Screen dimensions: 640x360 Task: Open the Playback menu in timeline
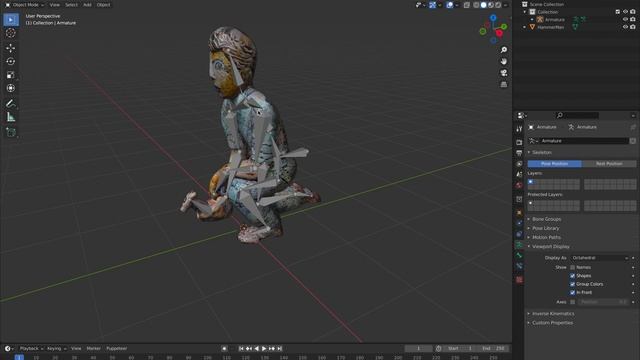(x=31, y=349)
